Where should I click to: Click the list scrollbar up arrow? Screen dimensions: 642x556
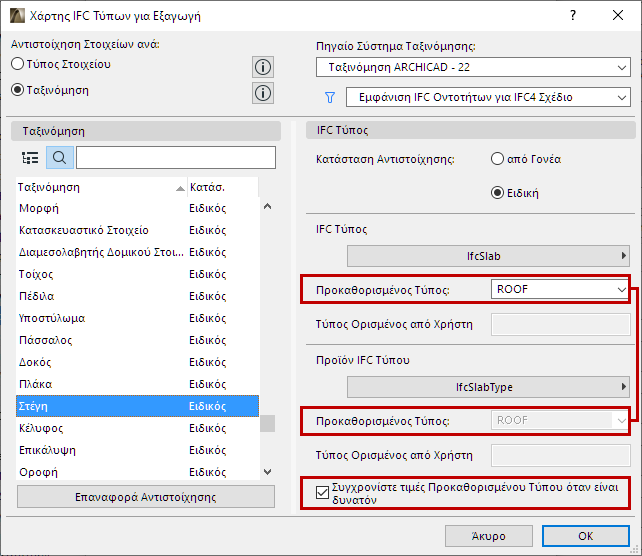267,206
